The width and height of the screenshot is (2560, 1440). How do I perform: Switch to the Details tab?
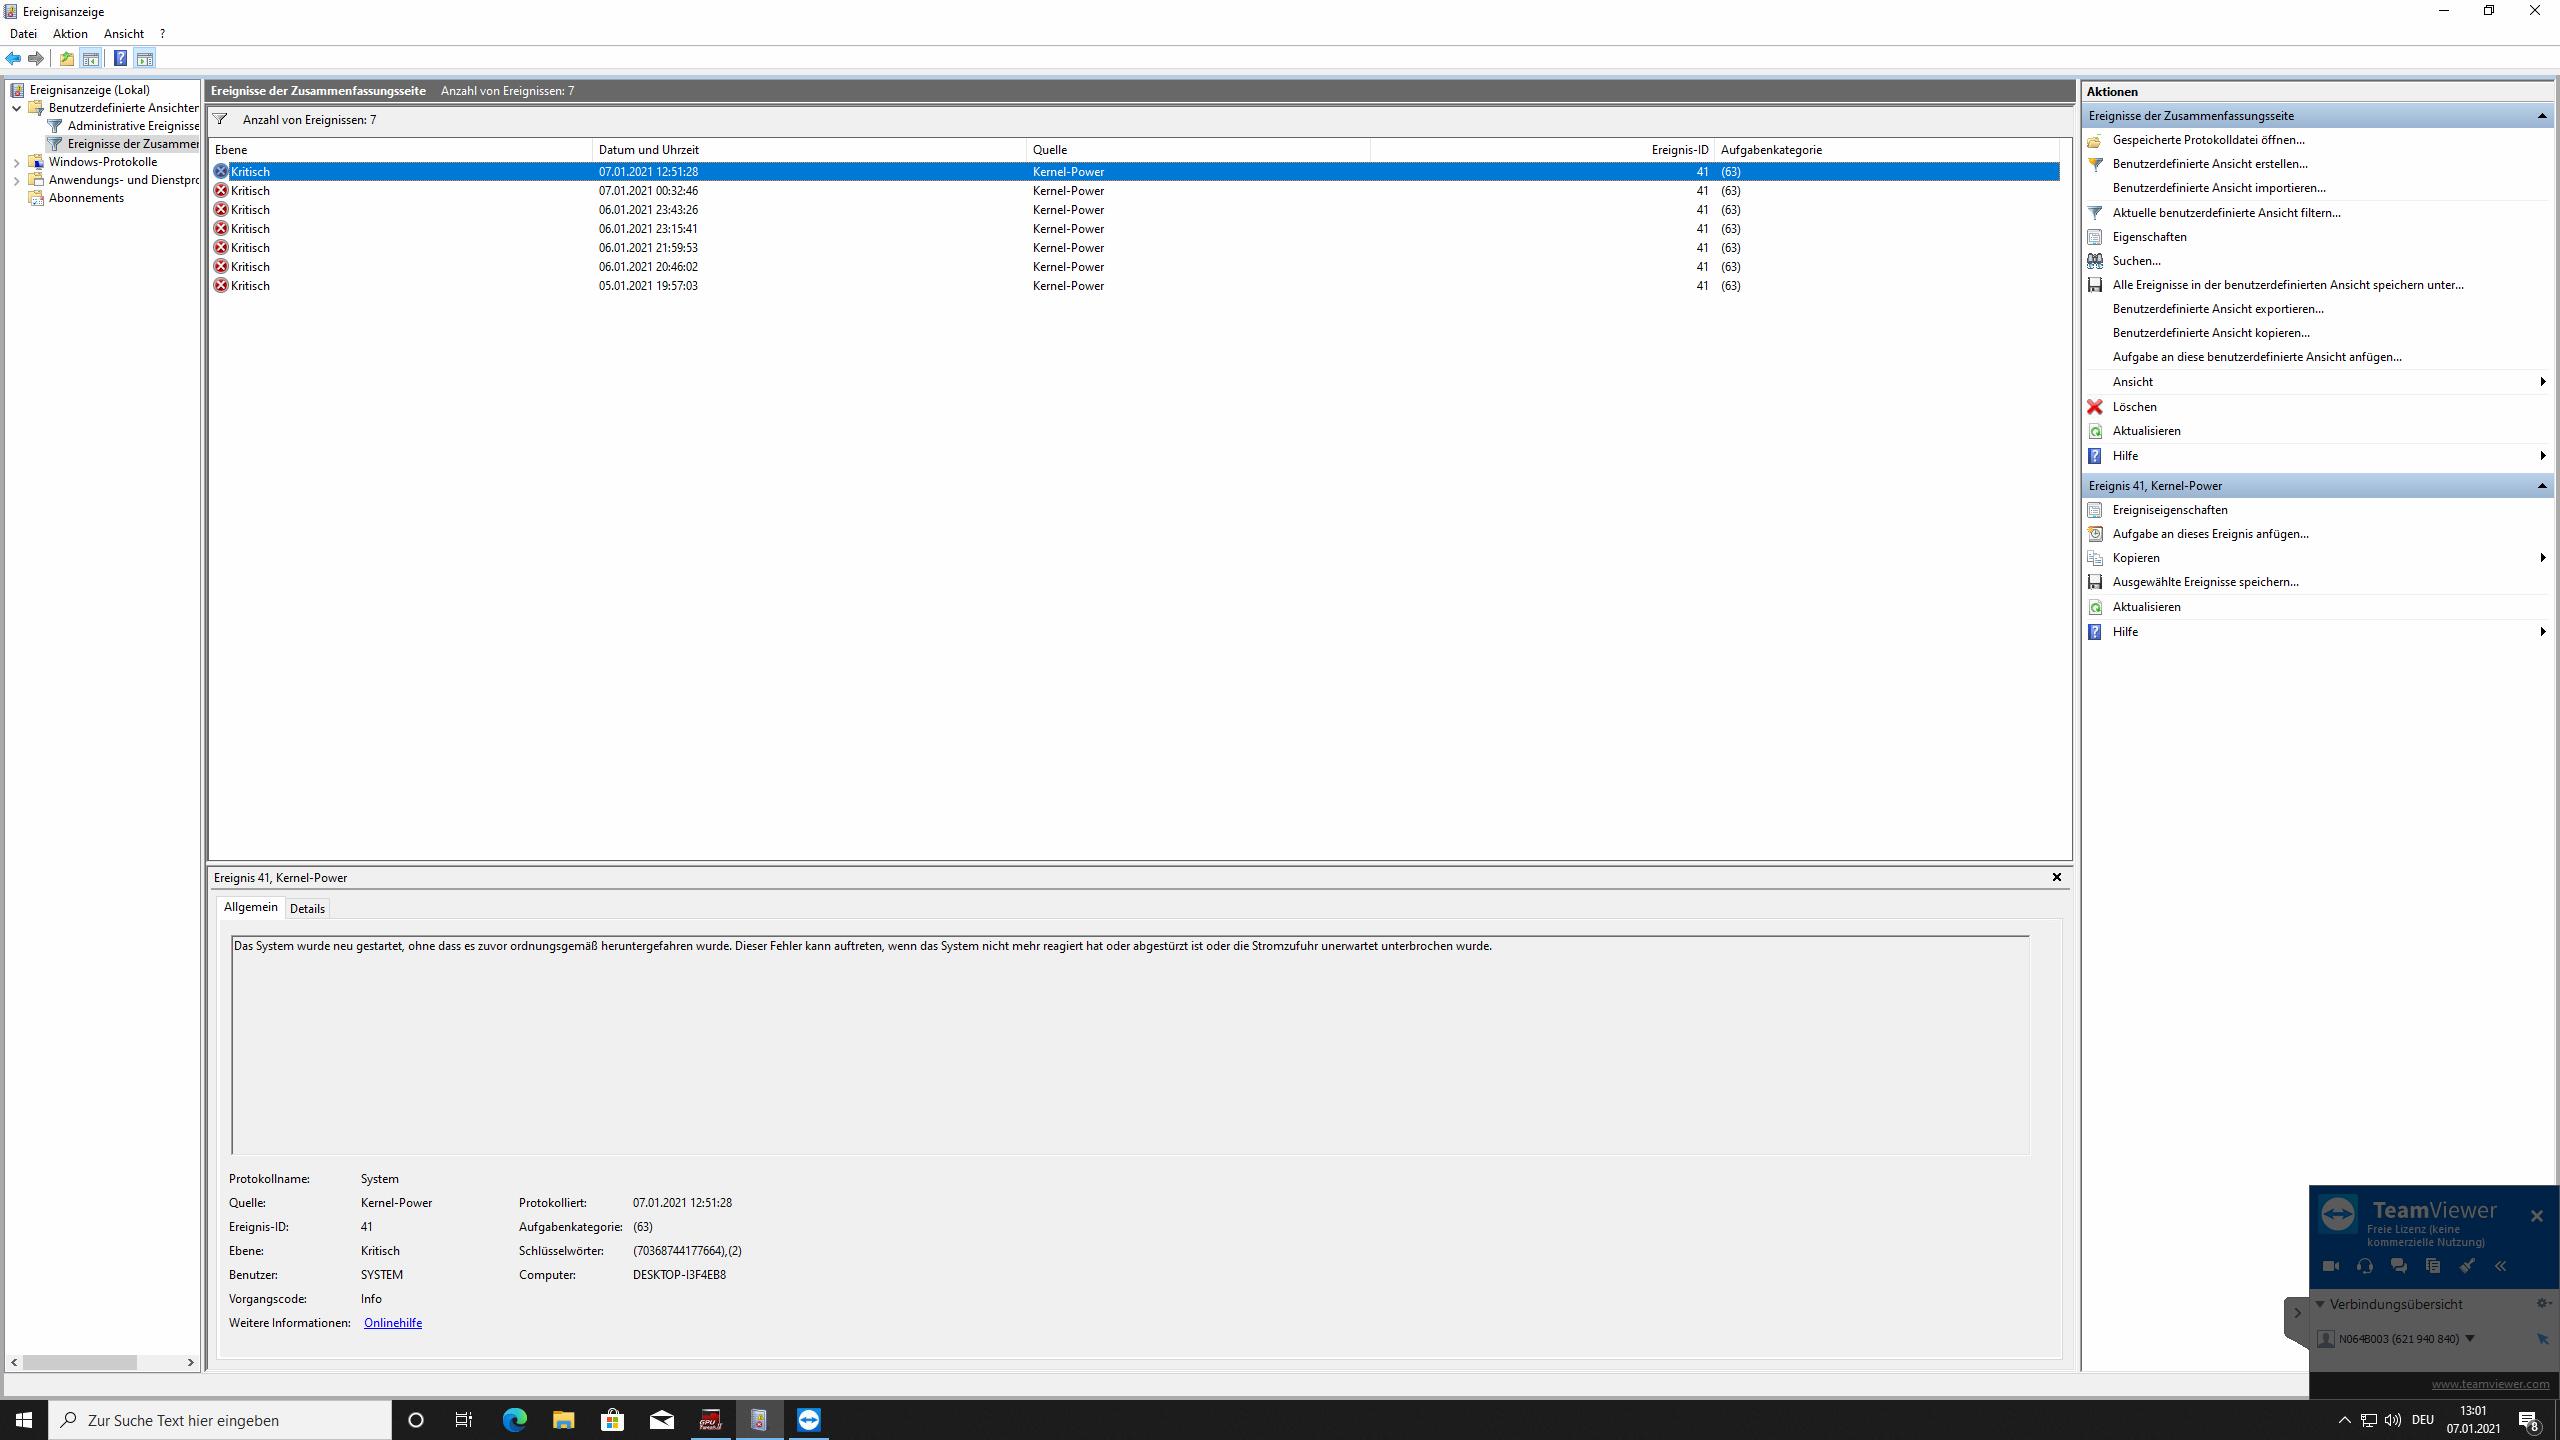coord(307,908)
